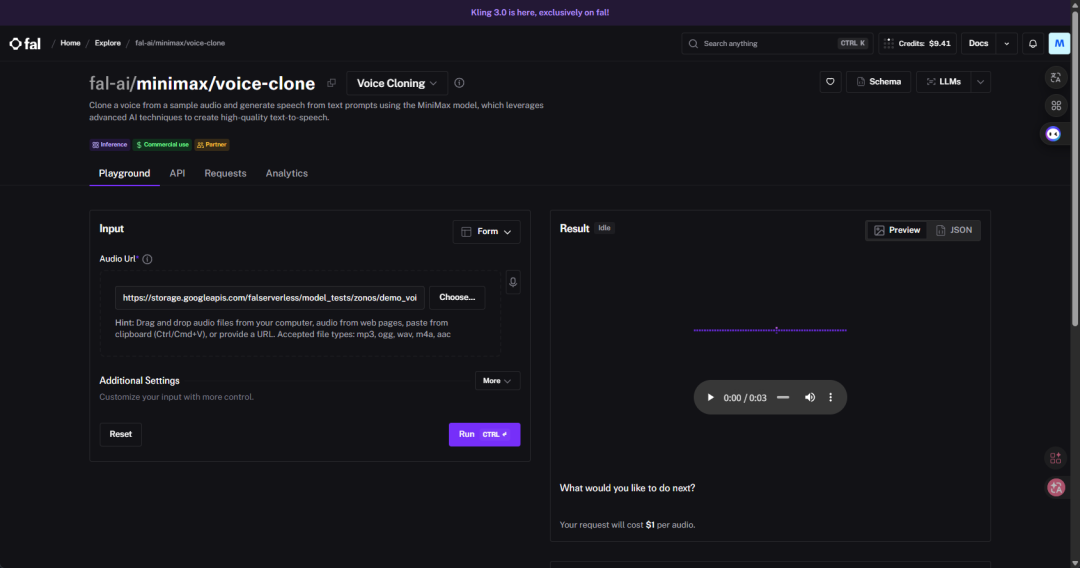Open the Analytics tab

tap(287, 173)
